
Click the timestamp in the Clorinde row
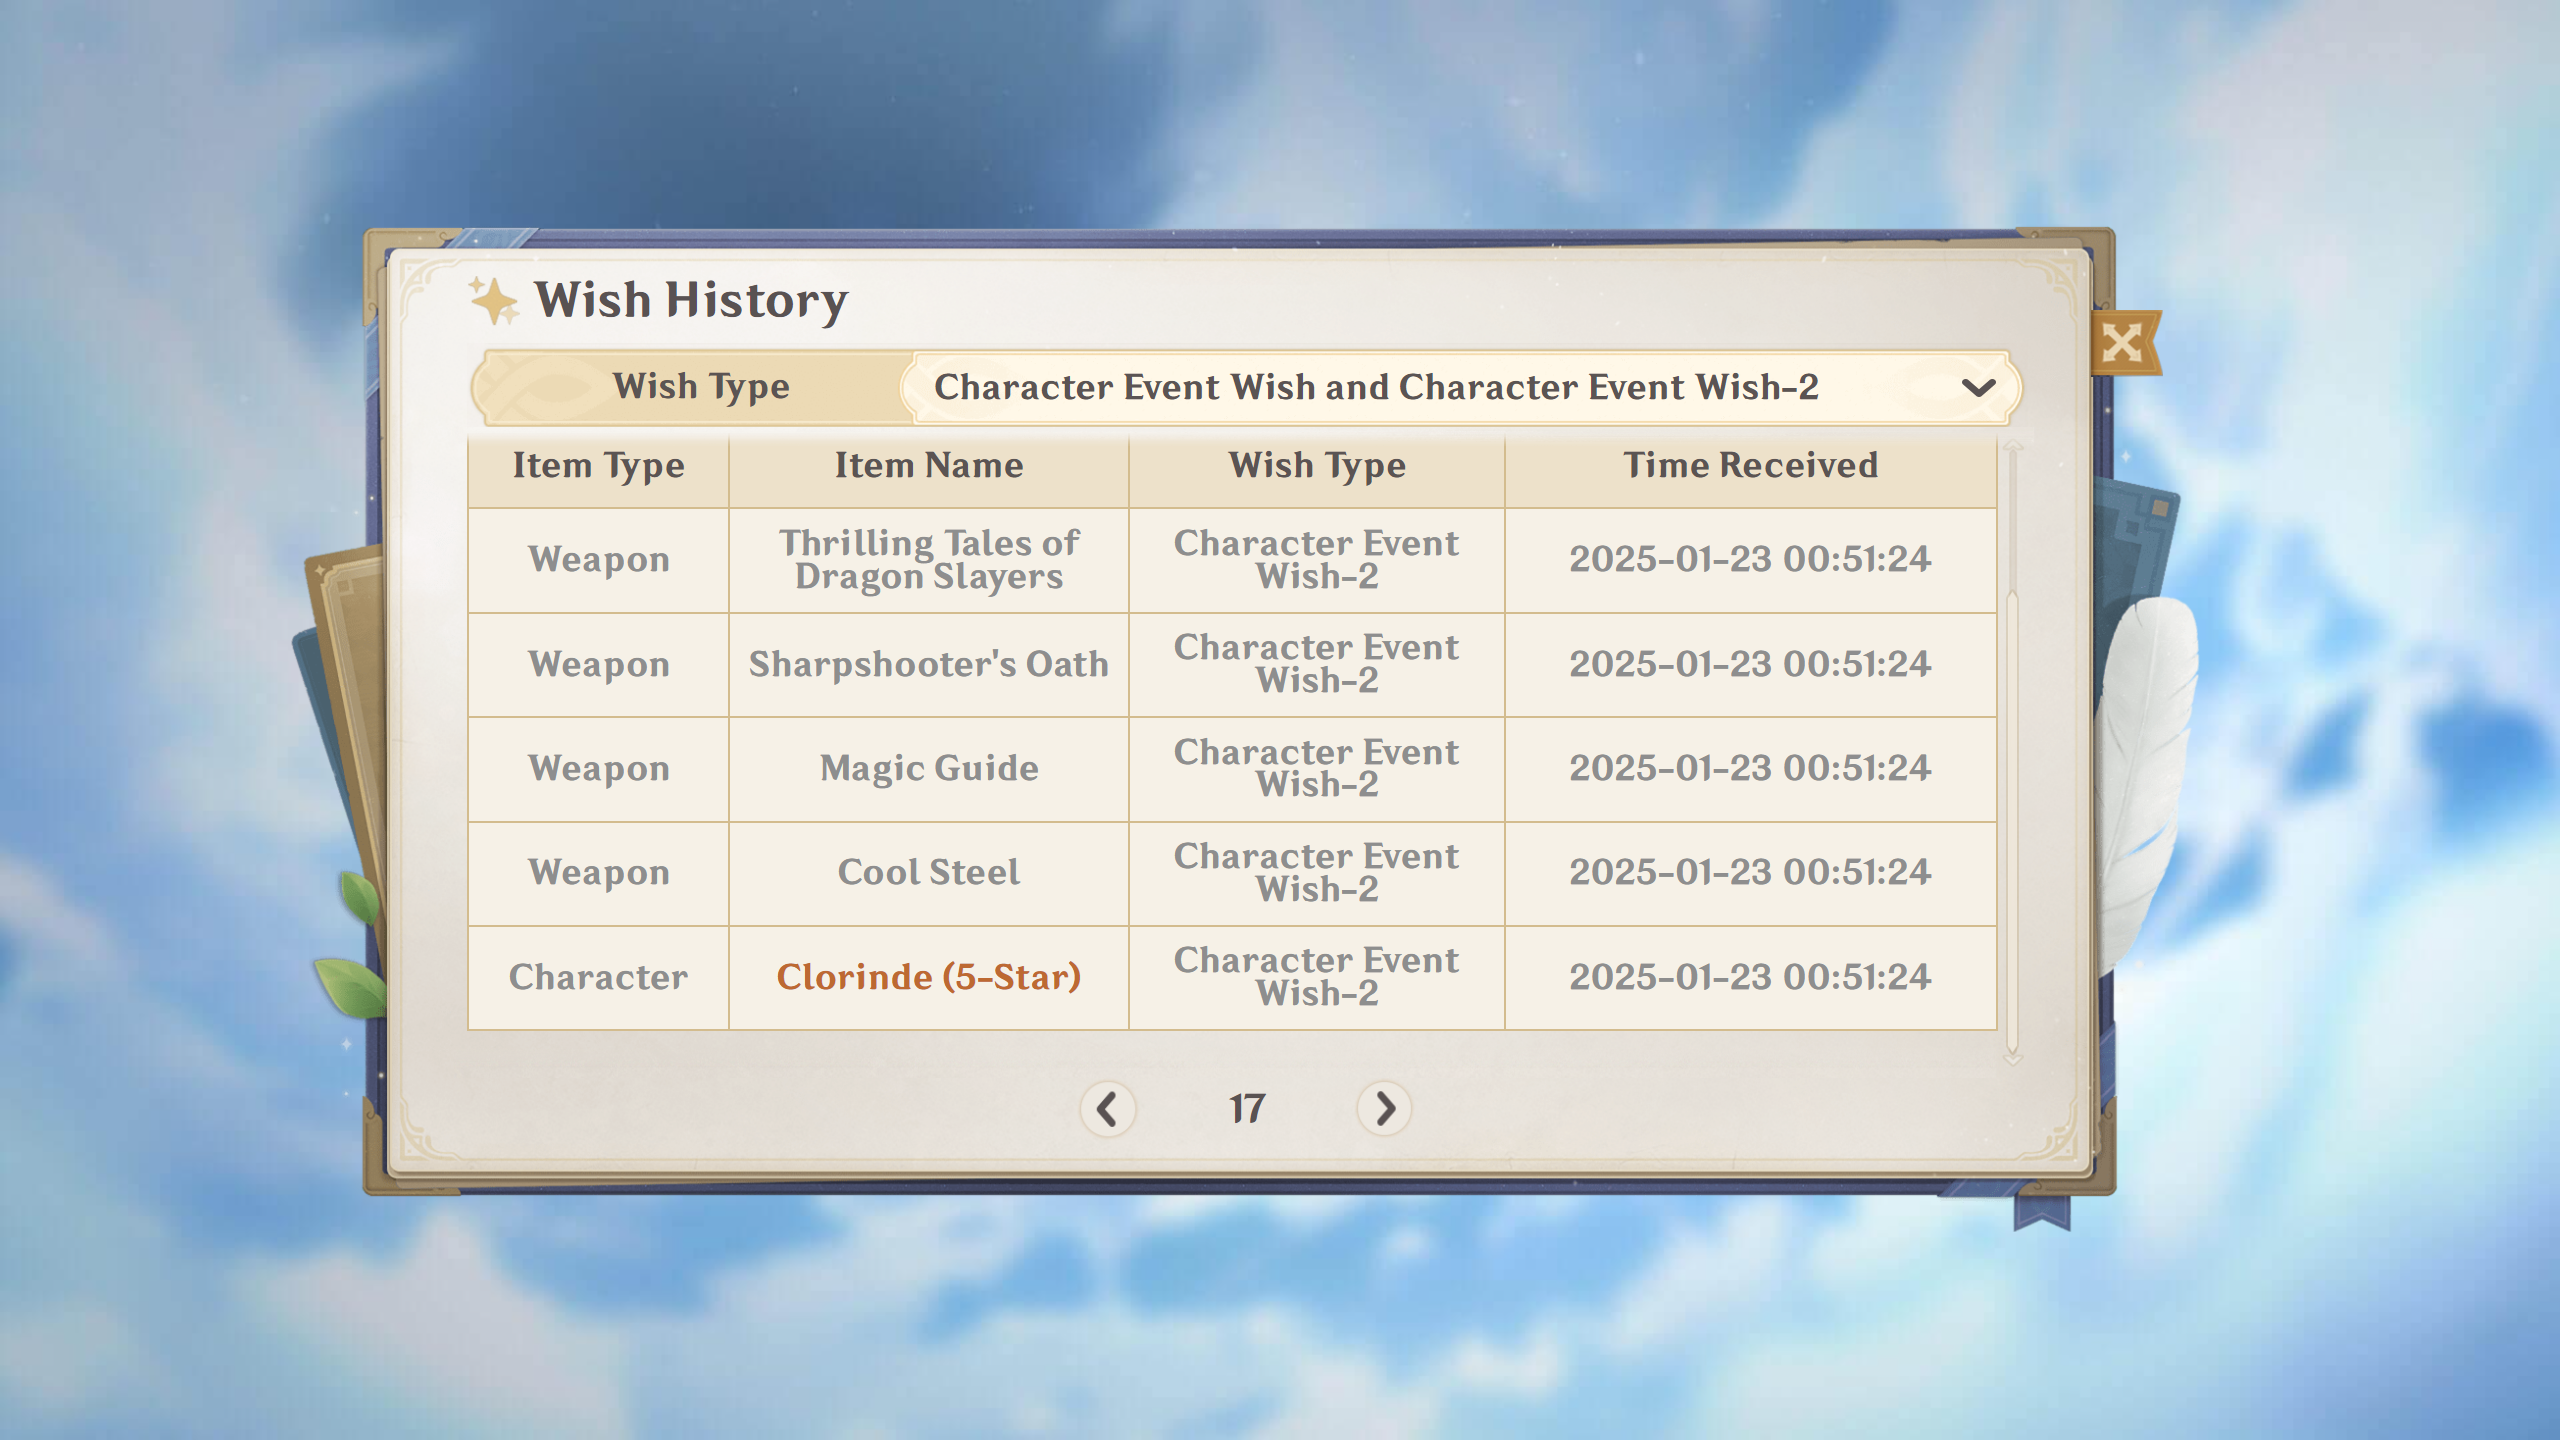tap(1750, 977)
